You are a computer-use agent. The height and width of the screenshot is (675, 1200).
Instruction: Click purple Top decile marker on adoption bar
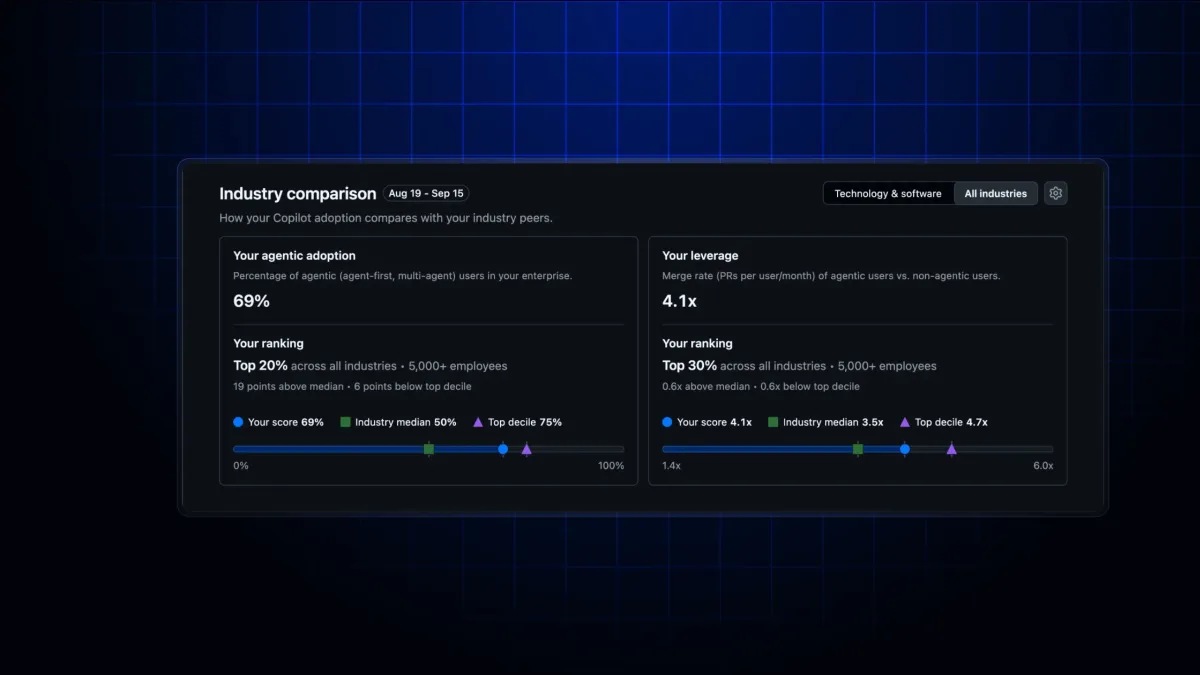click(526, 449)
